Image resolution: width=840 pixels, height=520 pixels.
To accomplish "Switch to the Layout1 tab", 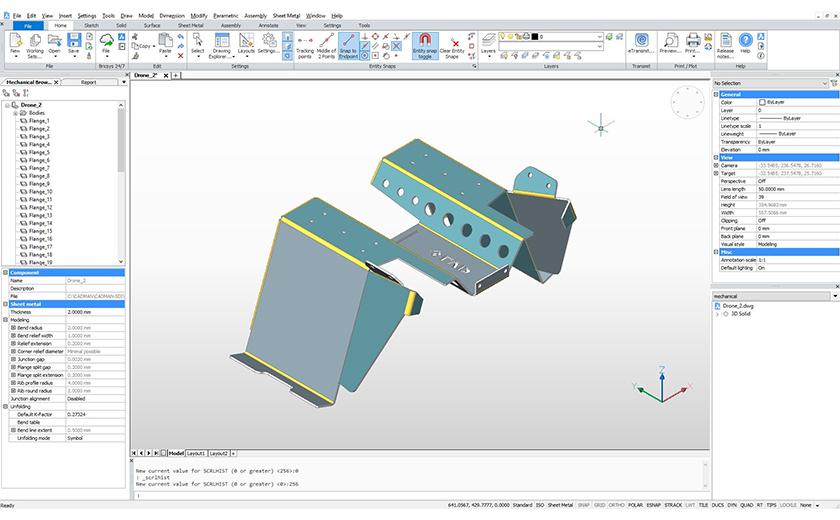I will pyautogui.click(x=198, y=453).
